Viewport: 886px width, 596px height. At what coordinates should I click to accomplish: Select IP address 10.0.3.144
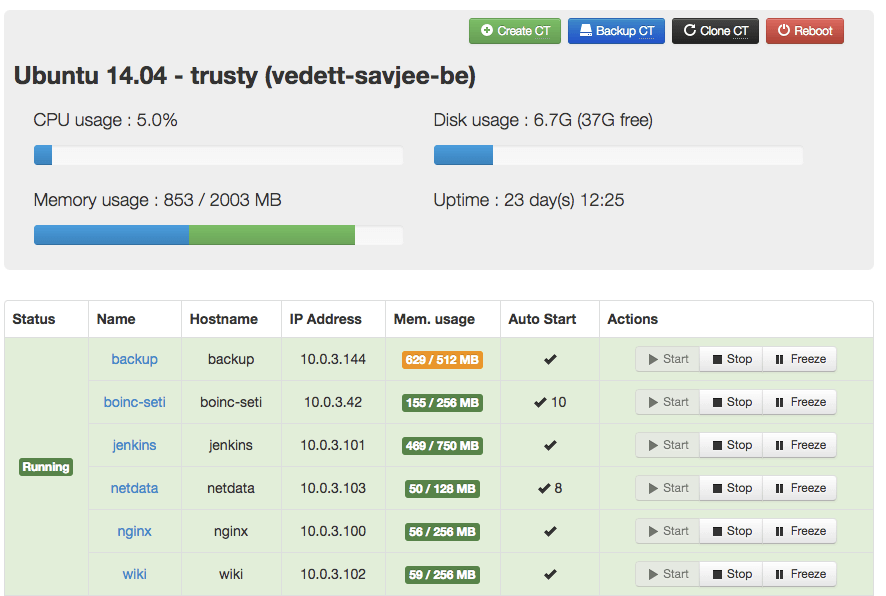point(333,359)
